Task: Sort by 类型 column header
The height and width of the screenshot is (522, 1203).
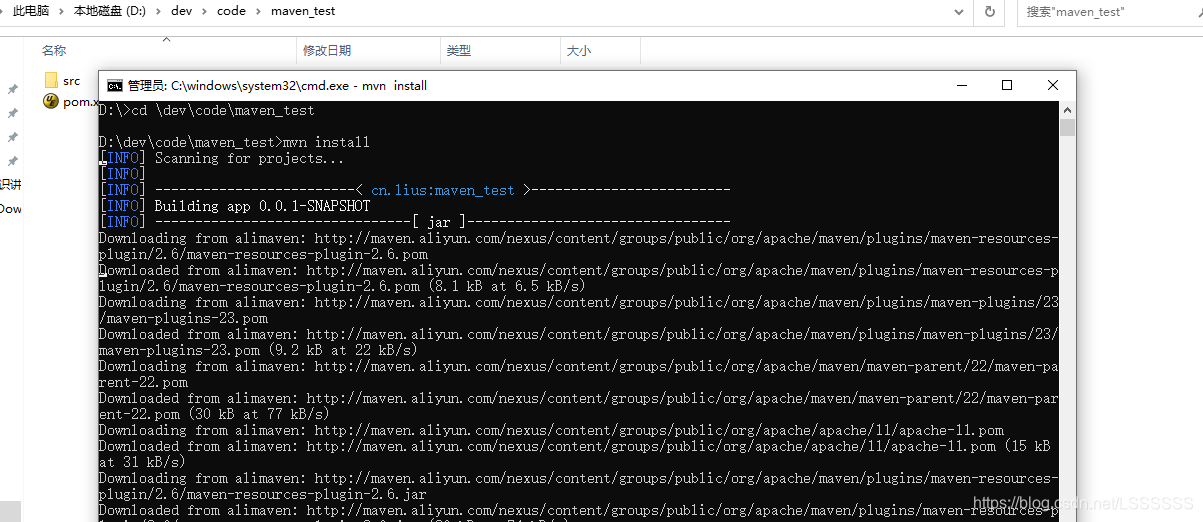Action: click(x=458, y=51)
